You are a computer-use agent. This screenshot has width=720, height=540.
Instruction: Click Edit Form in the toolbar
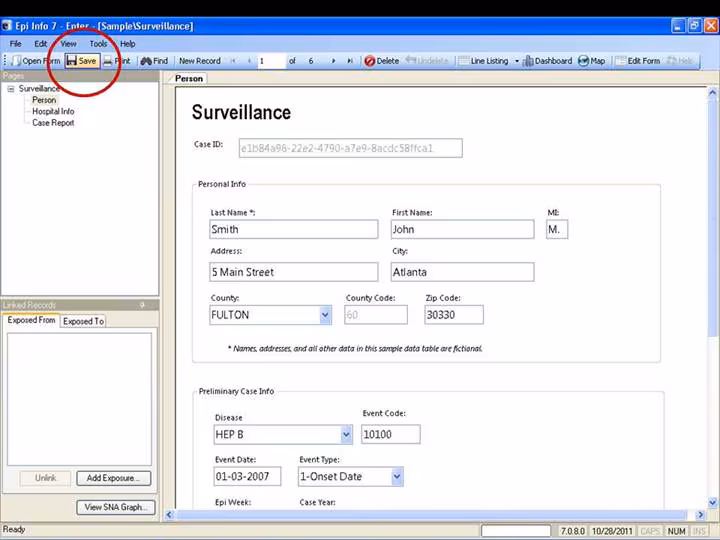(x=637, y=61)
